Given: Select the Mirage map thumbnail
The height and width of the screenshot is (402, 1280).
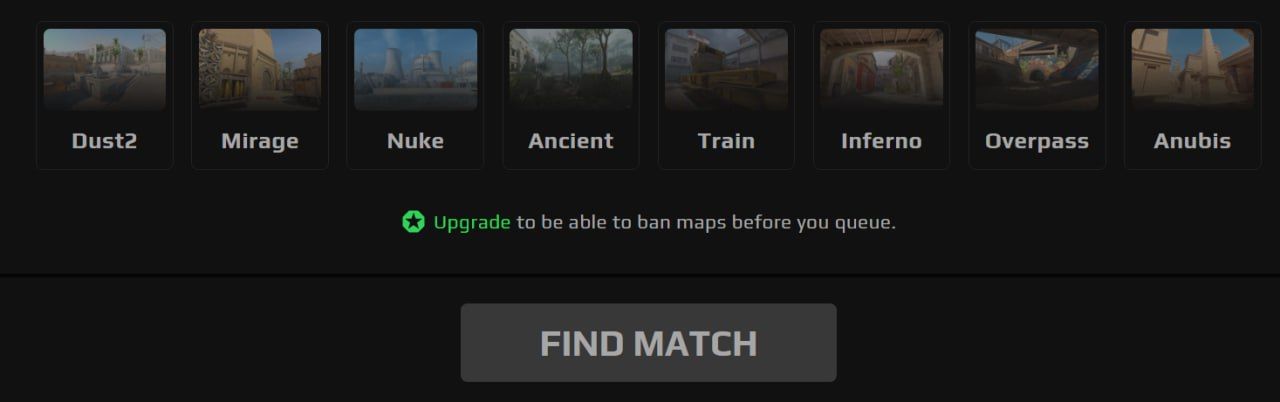Looking at the screenshot, I should [x=260, y=69].
